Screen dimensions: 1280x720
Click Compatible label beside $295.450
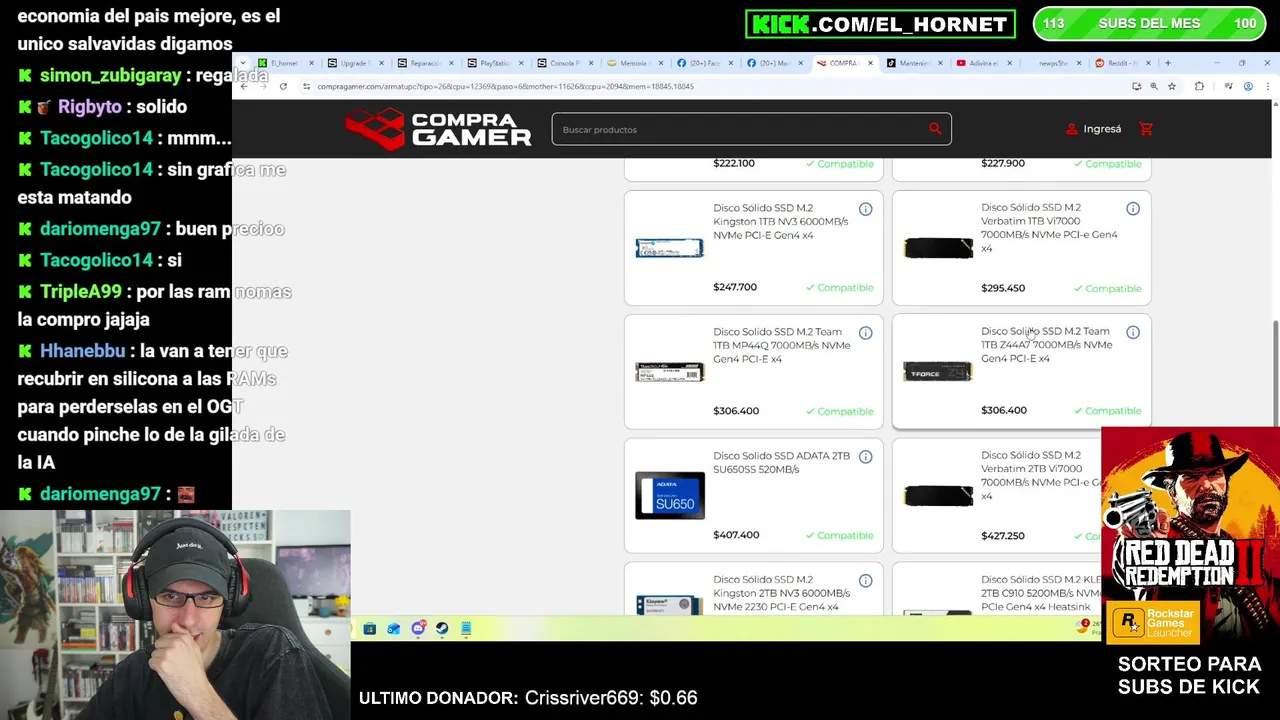point(1108,289)
